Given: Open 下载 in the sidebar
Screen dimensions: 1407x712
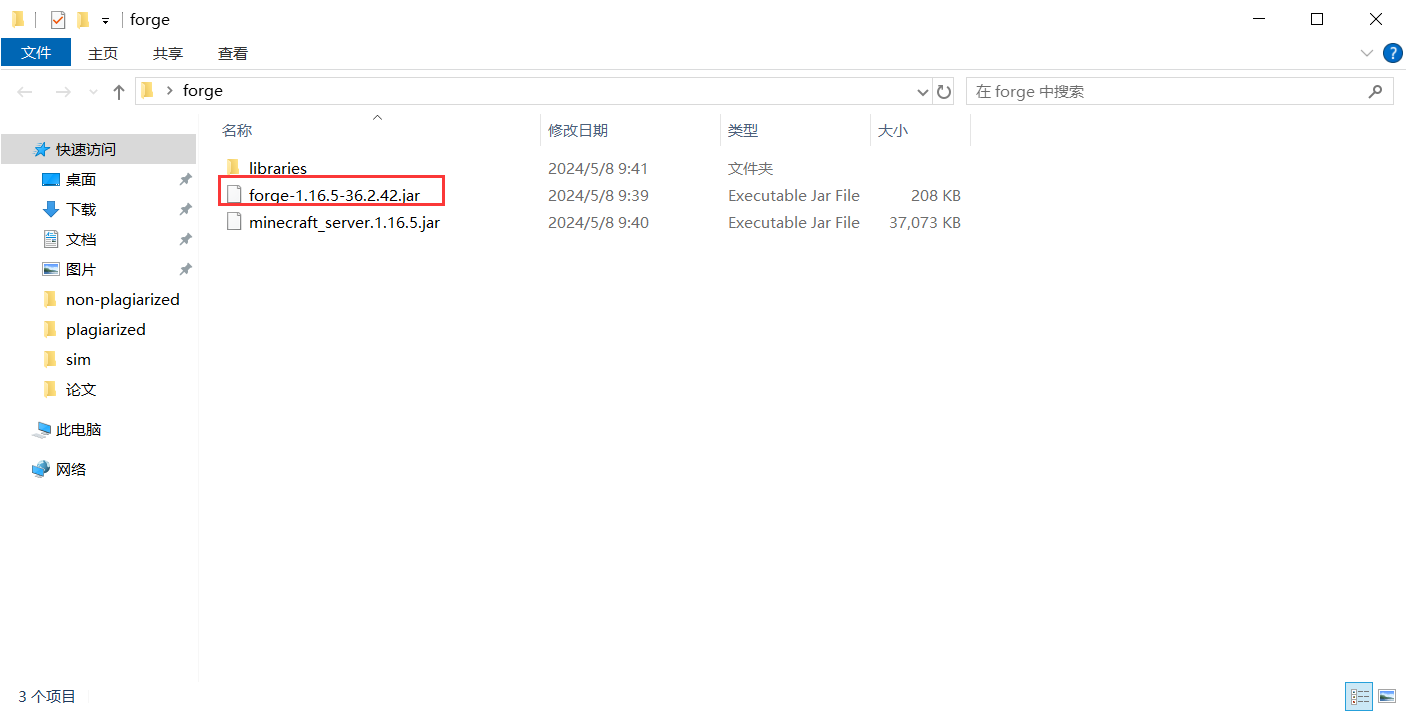Looking at the screenshot, I should (81, 209).
